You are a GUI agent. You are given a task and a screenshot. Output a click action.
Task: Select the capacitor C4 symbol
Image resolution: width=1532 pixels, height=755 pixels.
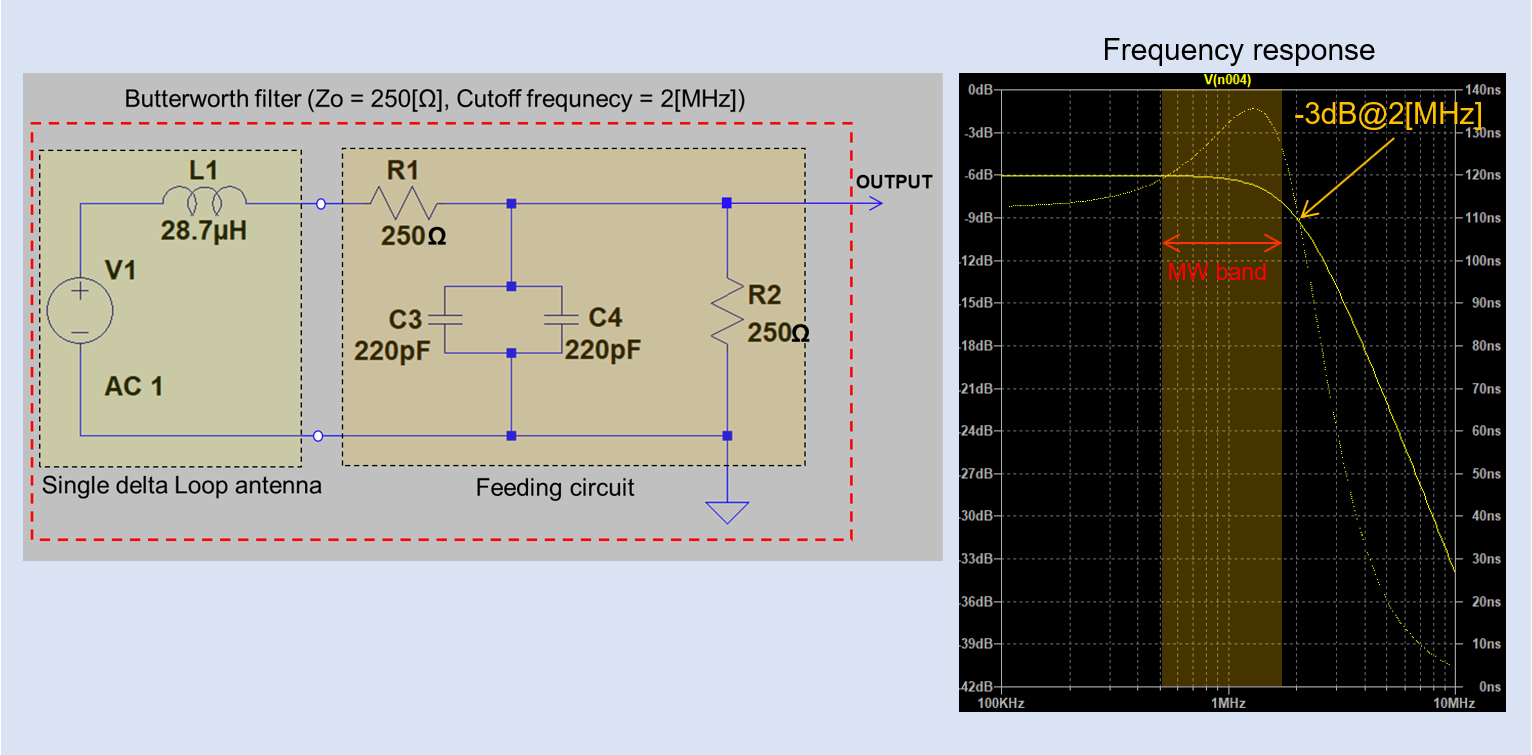point(562,320)
